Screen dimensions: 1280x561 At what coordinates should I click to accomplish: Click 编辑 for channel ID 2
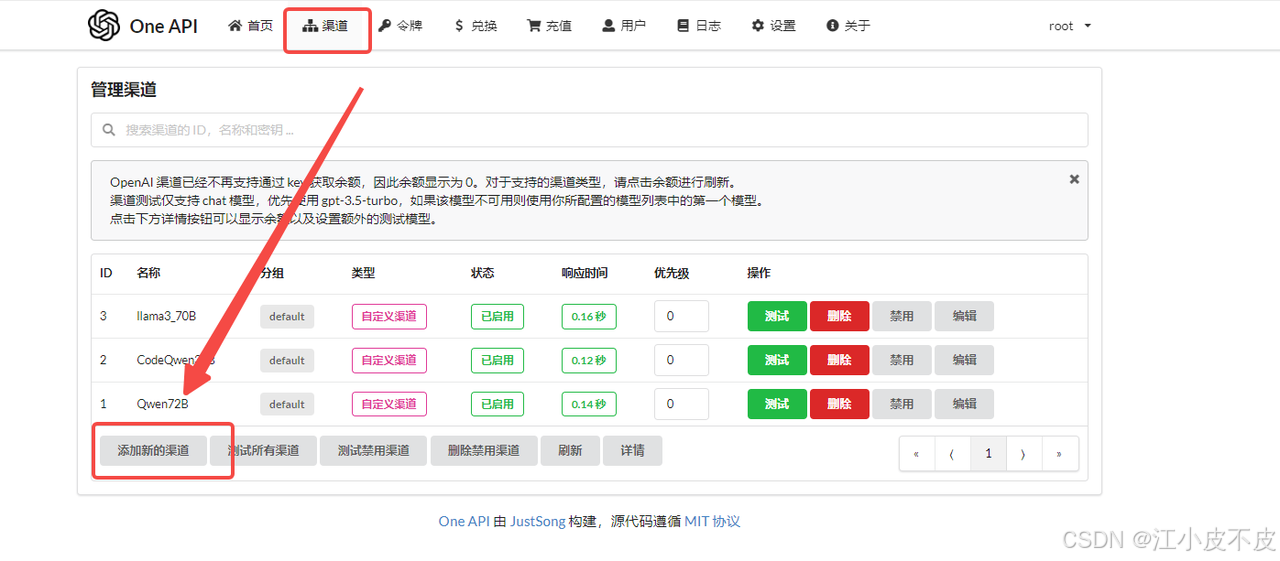coord(964,360)
